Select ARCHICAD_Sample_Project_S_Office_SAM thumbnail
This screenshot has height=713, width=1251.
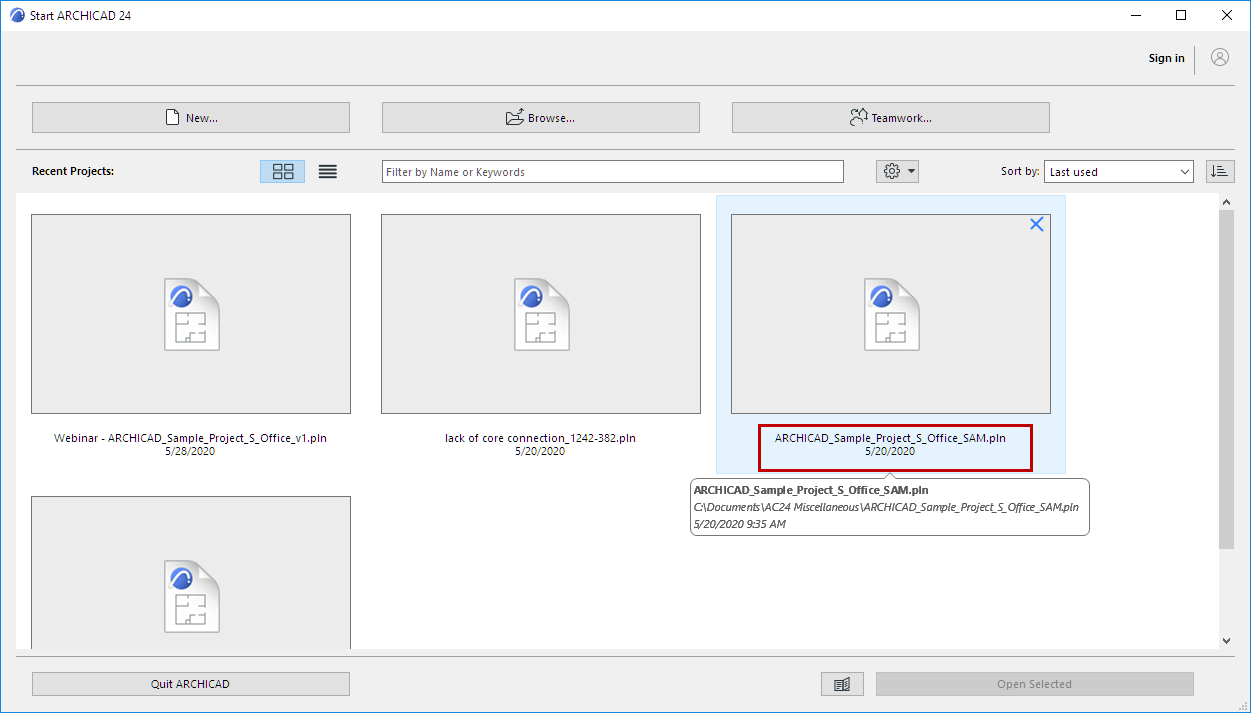coord(891,314)
